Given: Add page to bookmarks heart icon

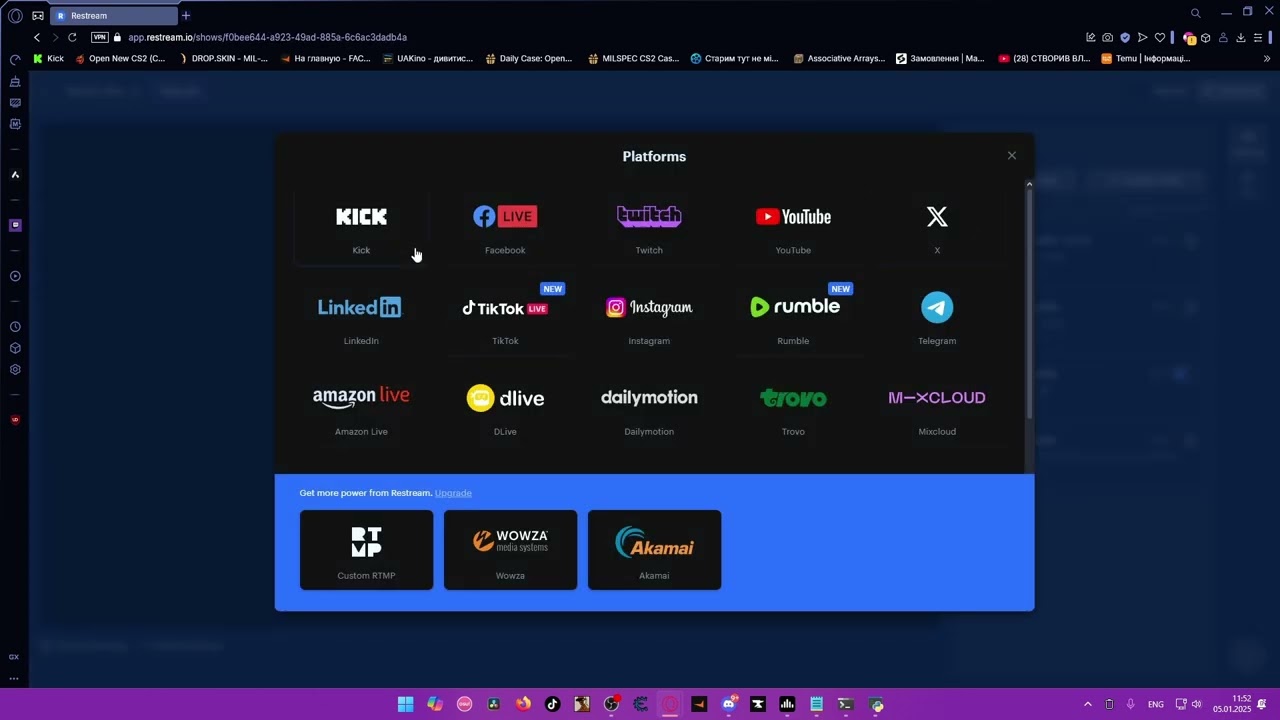Looking at the screenshot, I should pos(1160,38).
